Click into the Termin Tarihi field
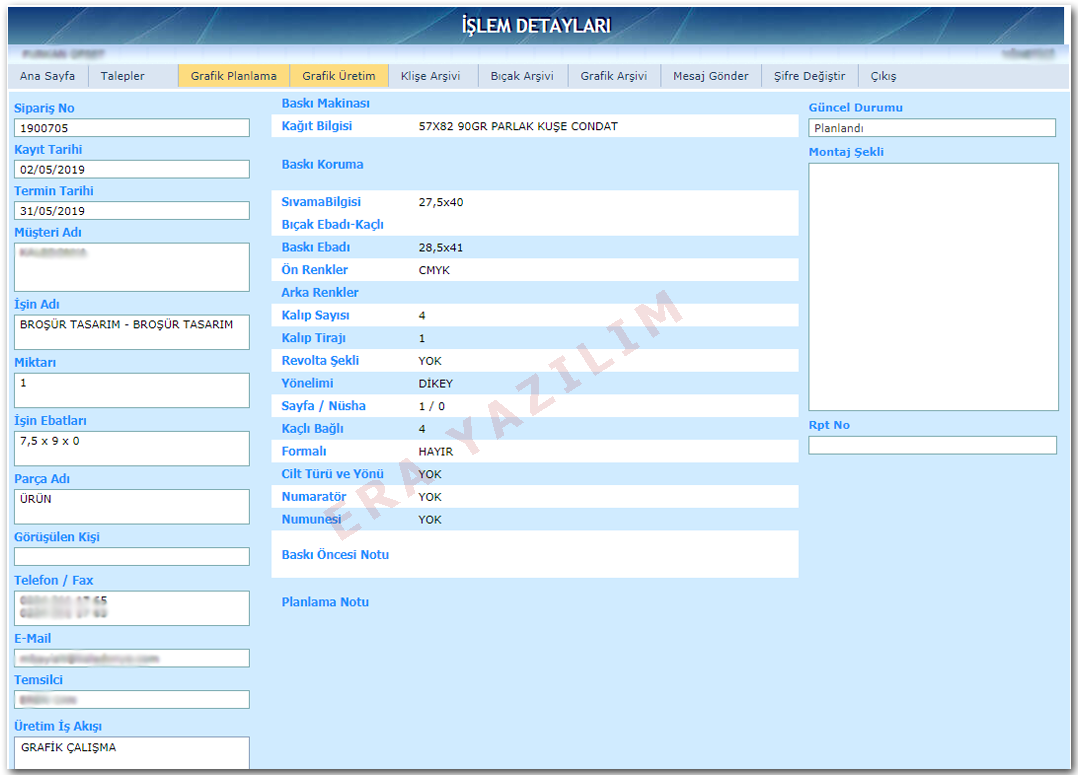Screen dimensions: 1078x775 pyautogui.click(x=132, y=211)
